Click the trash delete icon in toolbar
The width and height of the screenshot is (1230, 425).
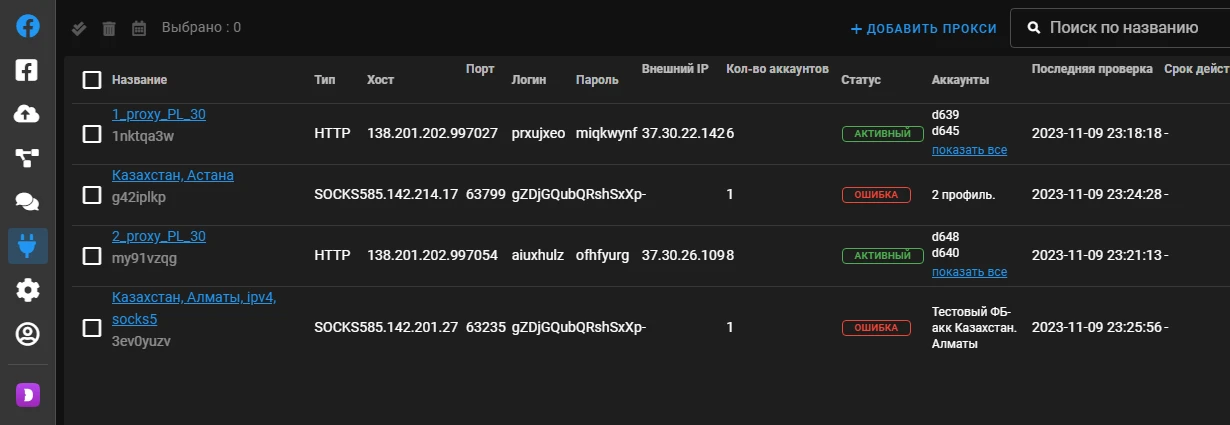109,28
